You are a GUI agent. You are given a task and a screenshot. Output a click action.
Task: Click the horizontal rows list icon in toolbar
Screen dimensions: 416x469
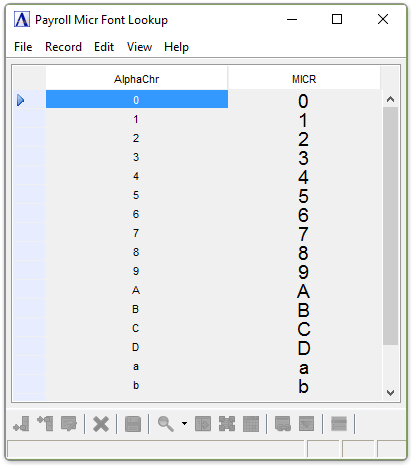(339, 424)
